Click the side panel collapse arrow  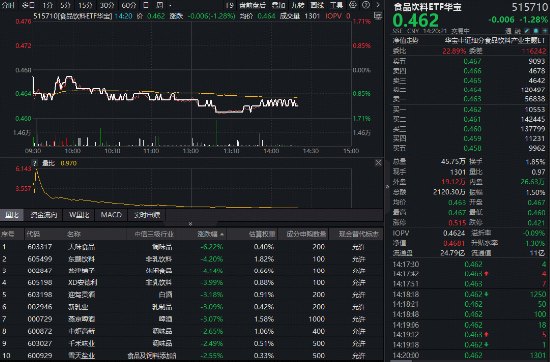(x=387, y=187)
